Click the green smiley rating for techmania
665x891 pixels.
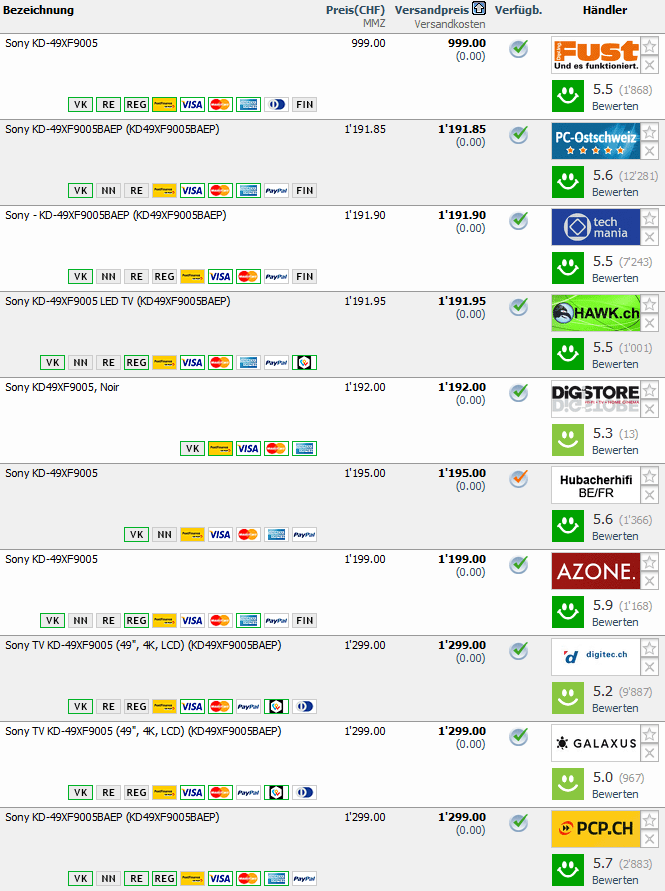[x=568, y=268]
